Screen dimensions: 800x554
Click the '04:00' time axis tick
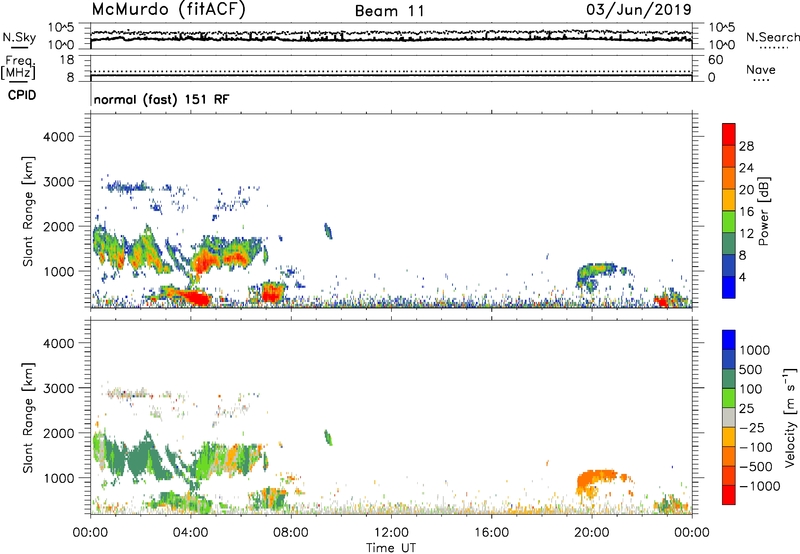(x=190, y=533)
